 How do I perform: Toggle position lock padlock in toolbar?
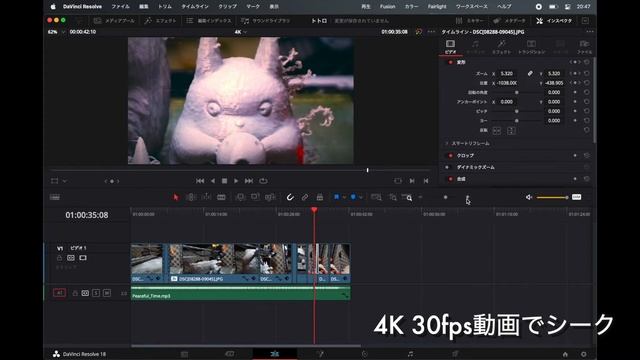pos(320,198)
